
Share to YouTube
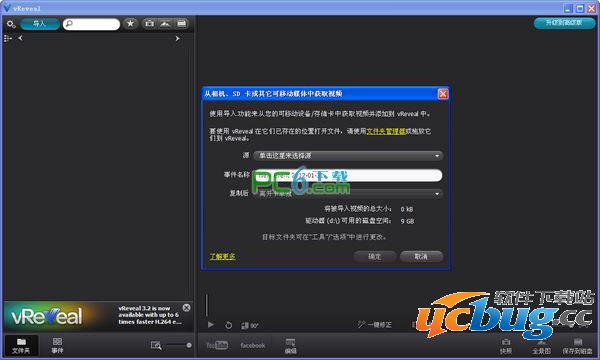217,345
